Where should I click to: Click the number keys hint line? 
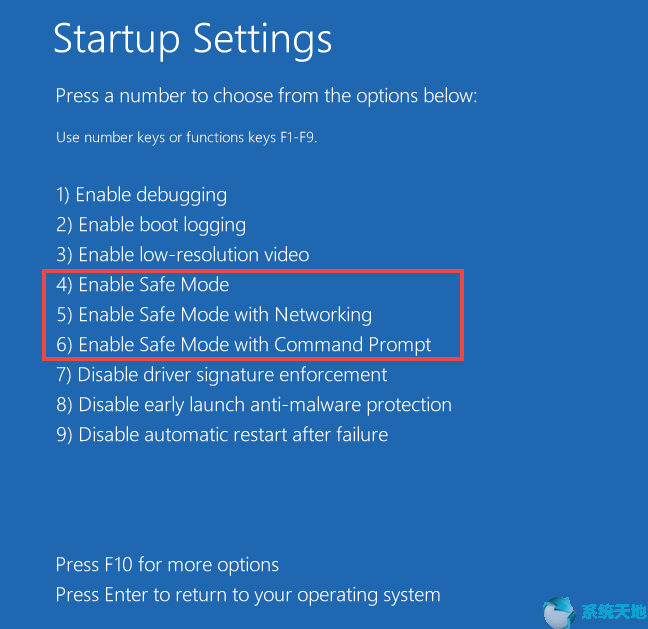186,138
